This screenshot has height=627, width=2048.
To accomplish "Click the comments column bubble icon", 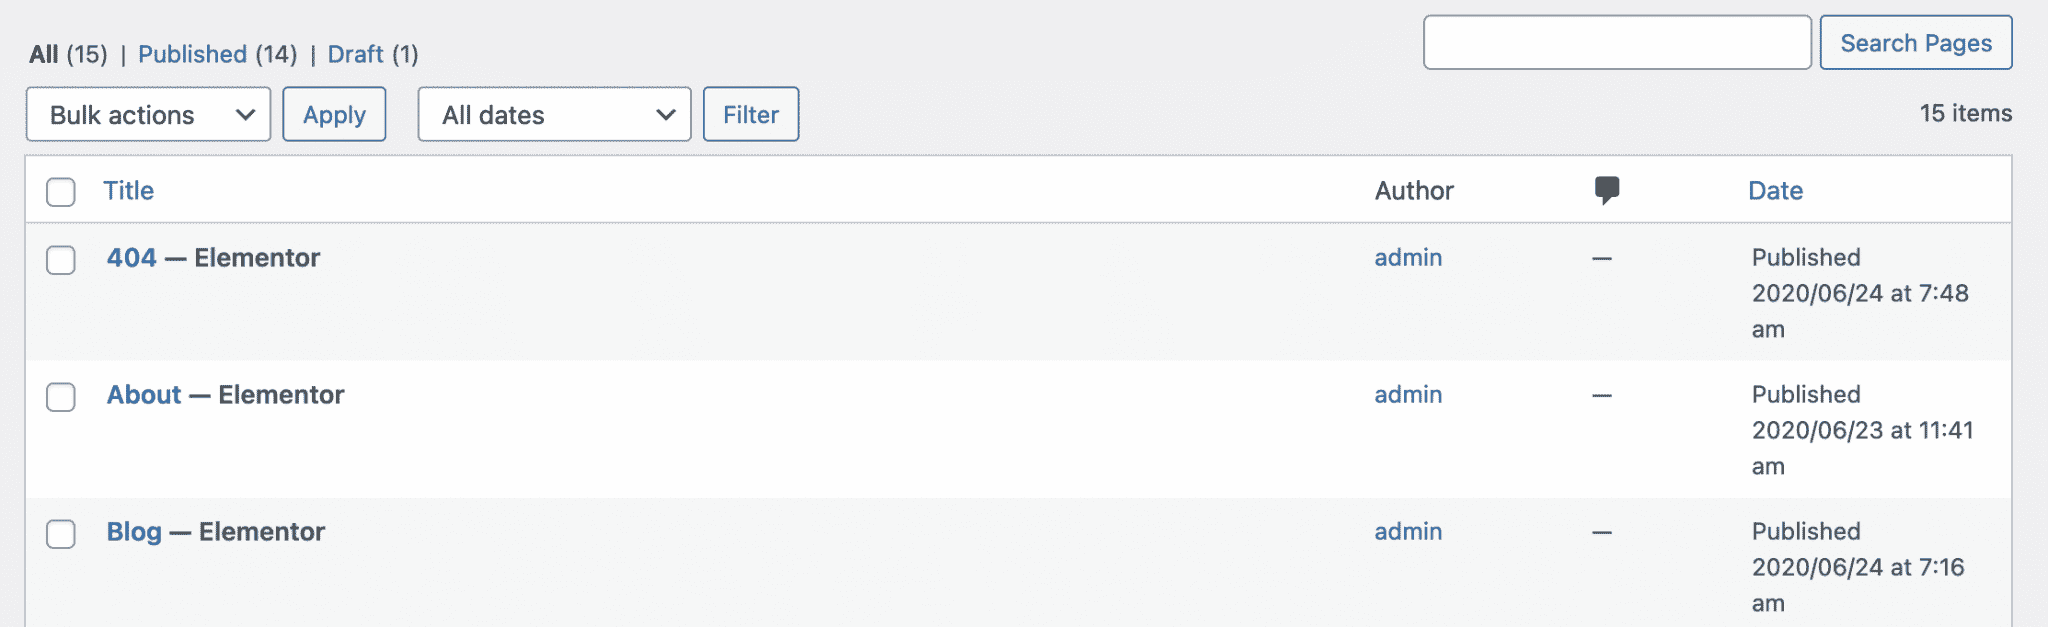I will click(1608, 189).
